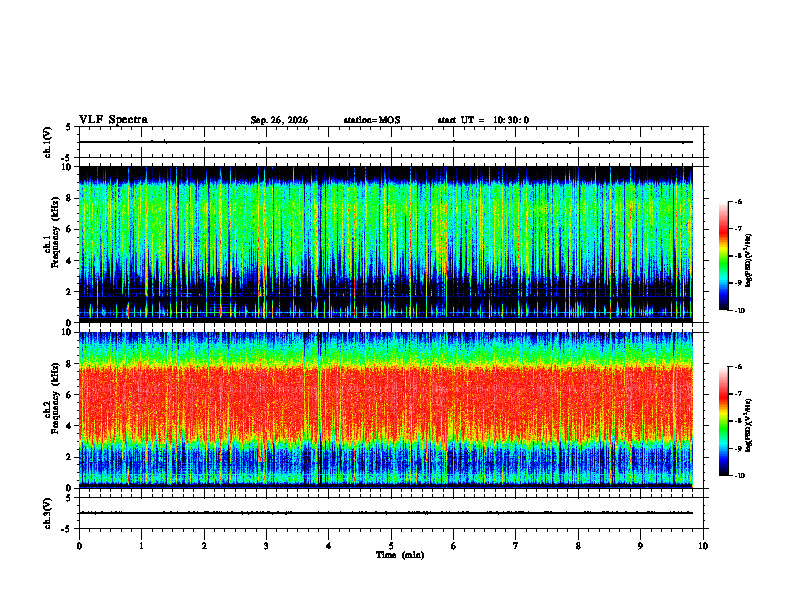Click the ch.3(V) waveform panel label
The width and height of the screenshot is (792, 612).
click(x=48, y=513)
